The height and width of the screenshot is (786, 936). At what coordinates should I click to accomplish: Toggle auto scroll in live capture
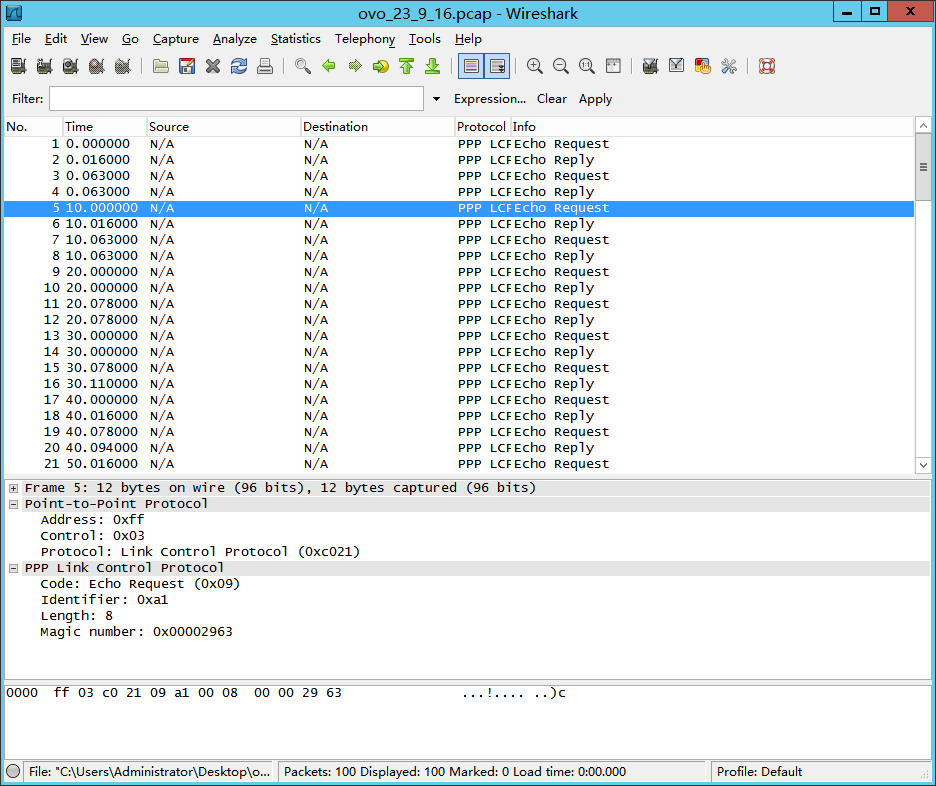497,66
